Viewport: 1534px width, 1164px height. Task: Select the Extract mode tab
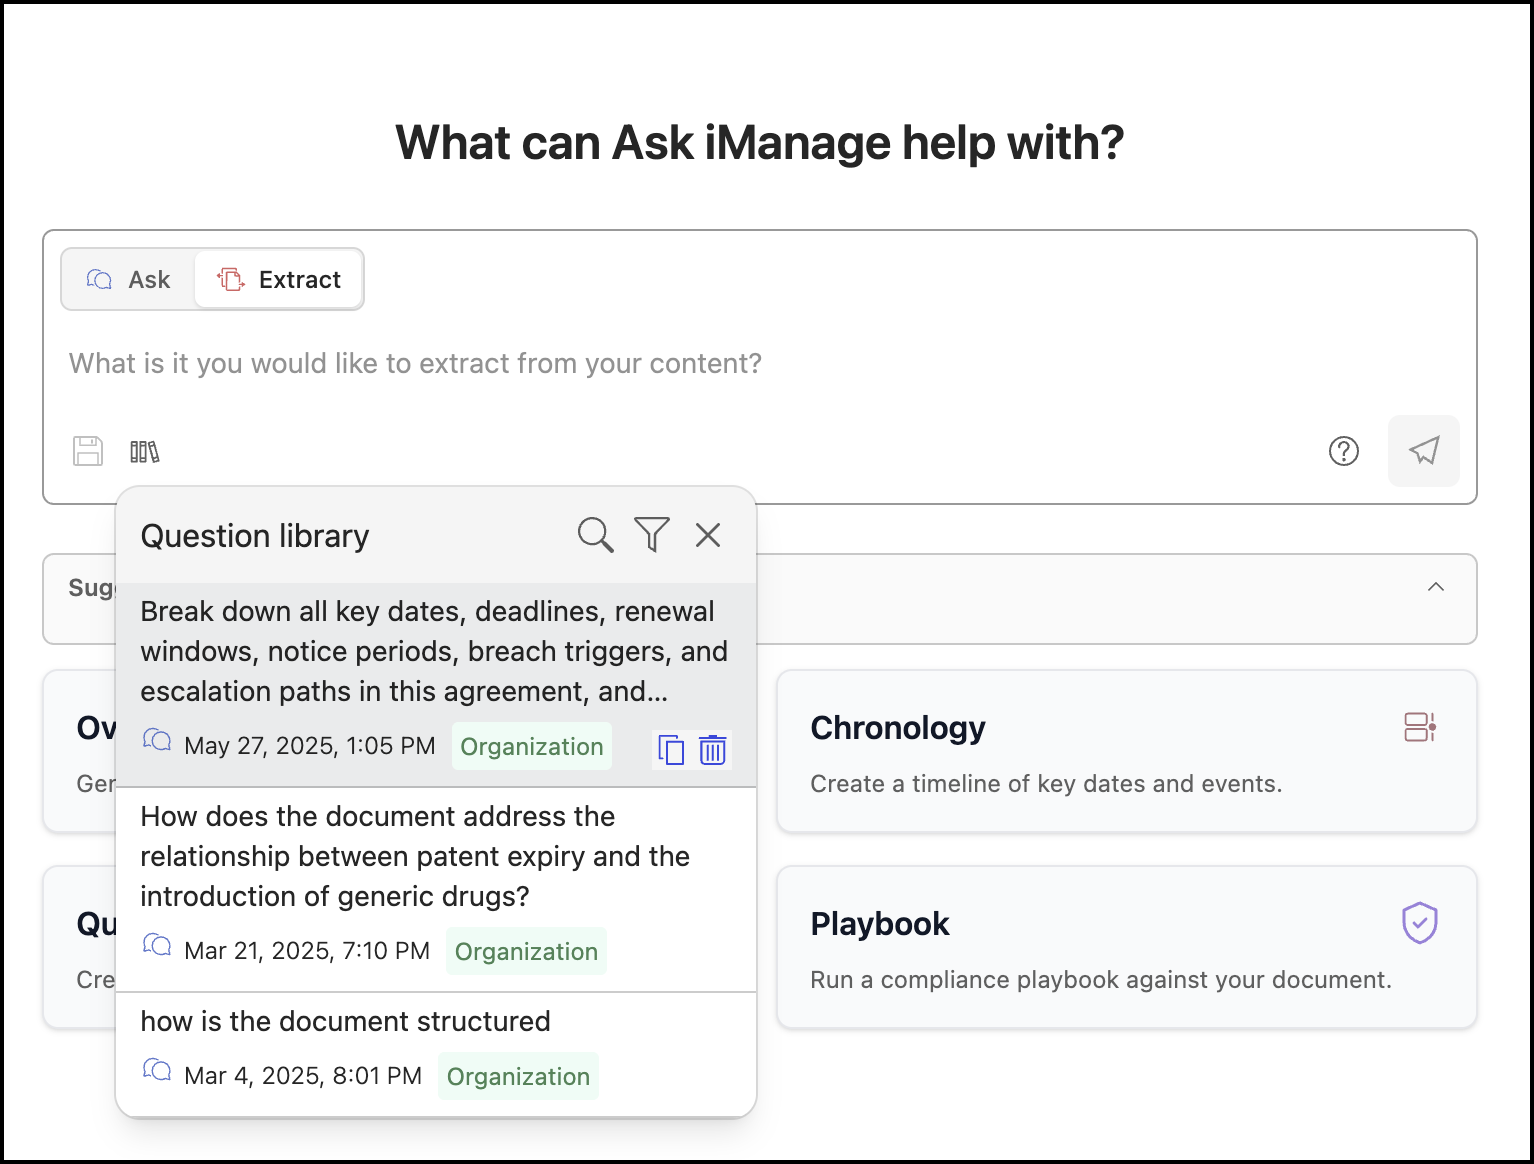[x=279, y=280]
